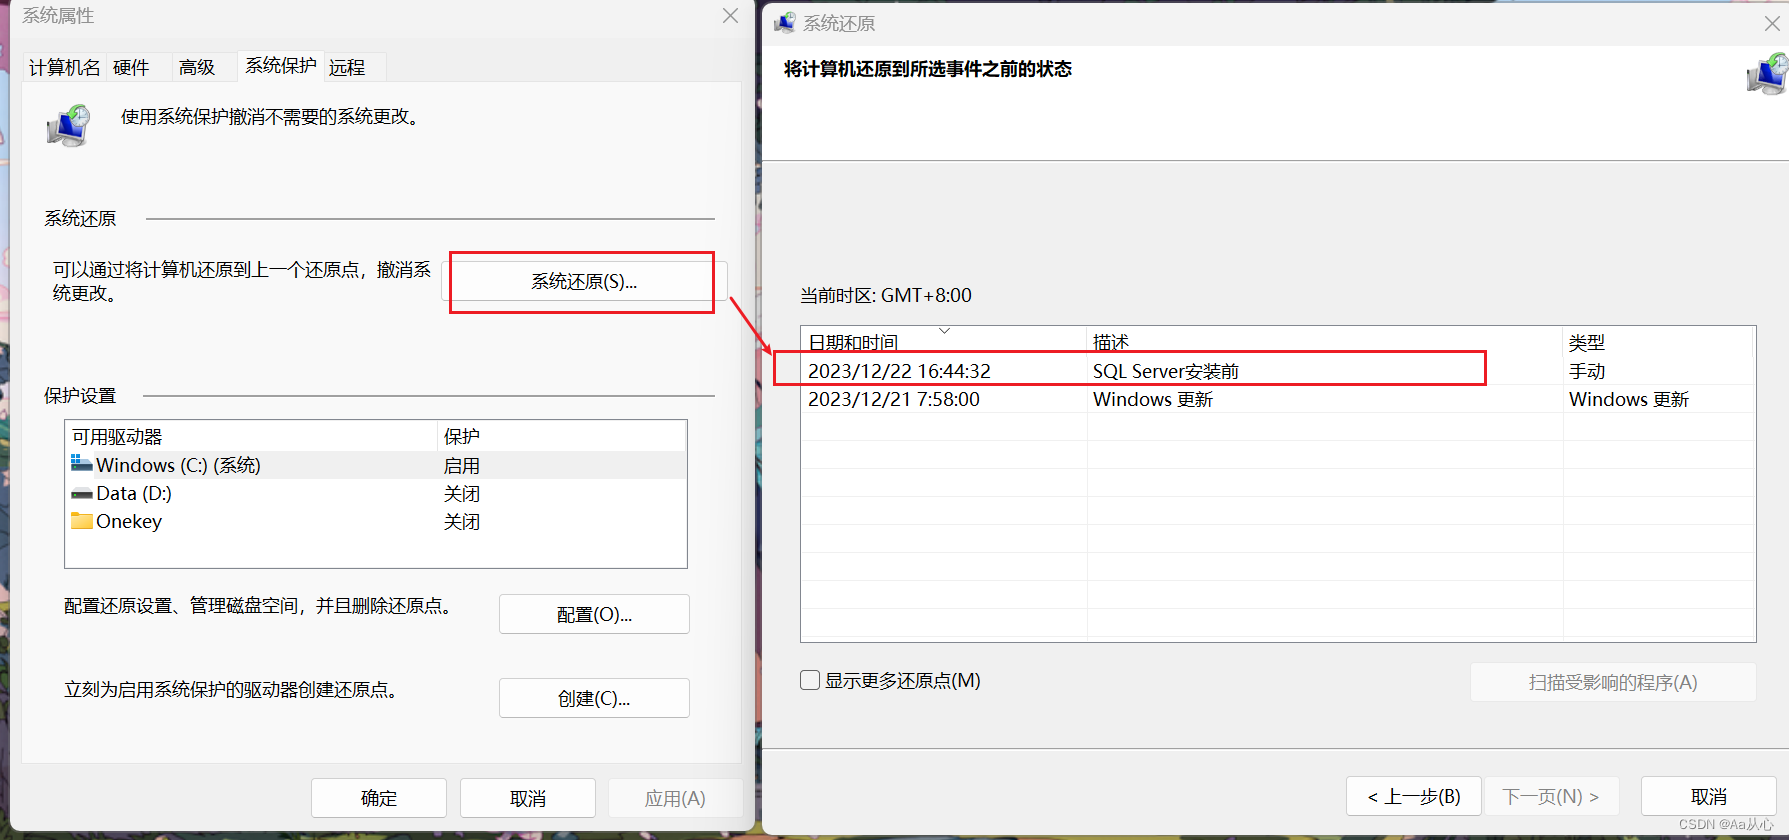Click the 系统还原(S)... button
This screenshot has width=1789, height=840.
click(x=584, y=282)
